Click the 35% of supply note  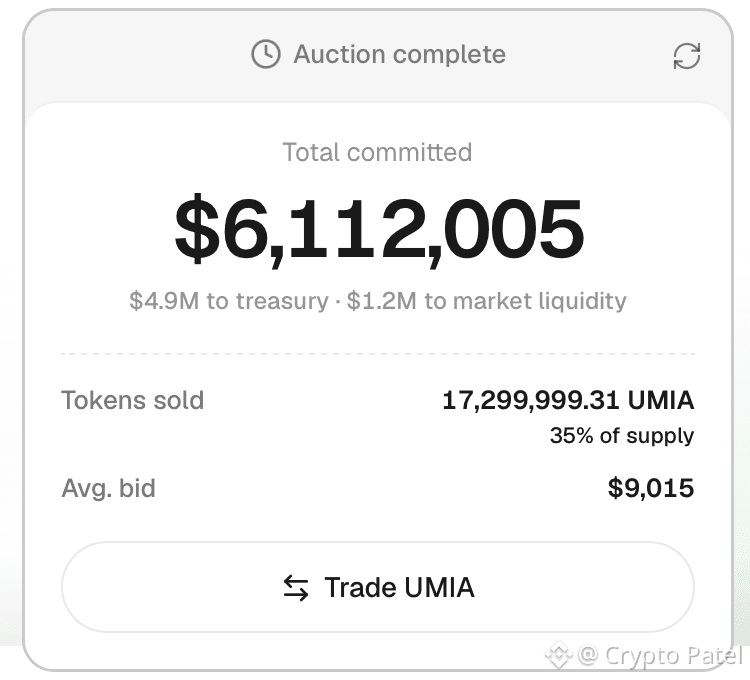622,436
